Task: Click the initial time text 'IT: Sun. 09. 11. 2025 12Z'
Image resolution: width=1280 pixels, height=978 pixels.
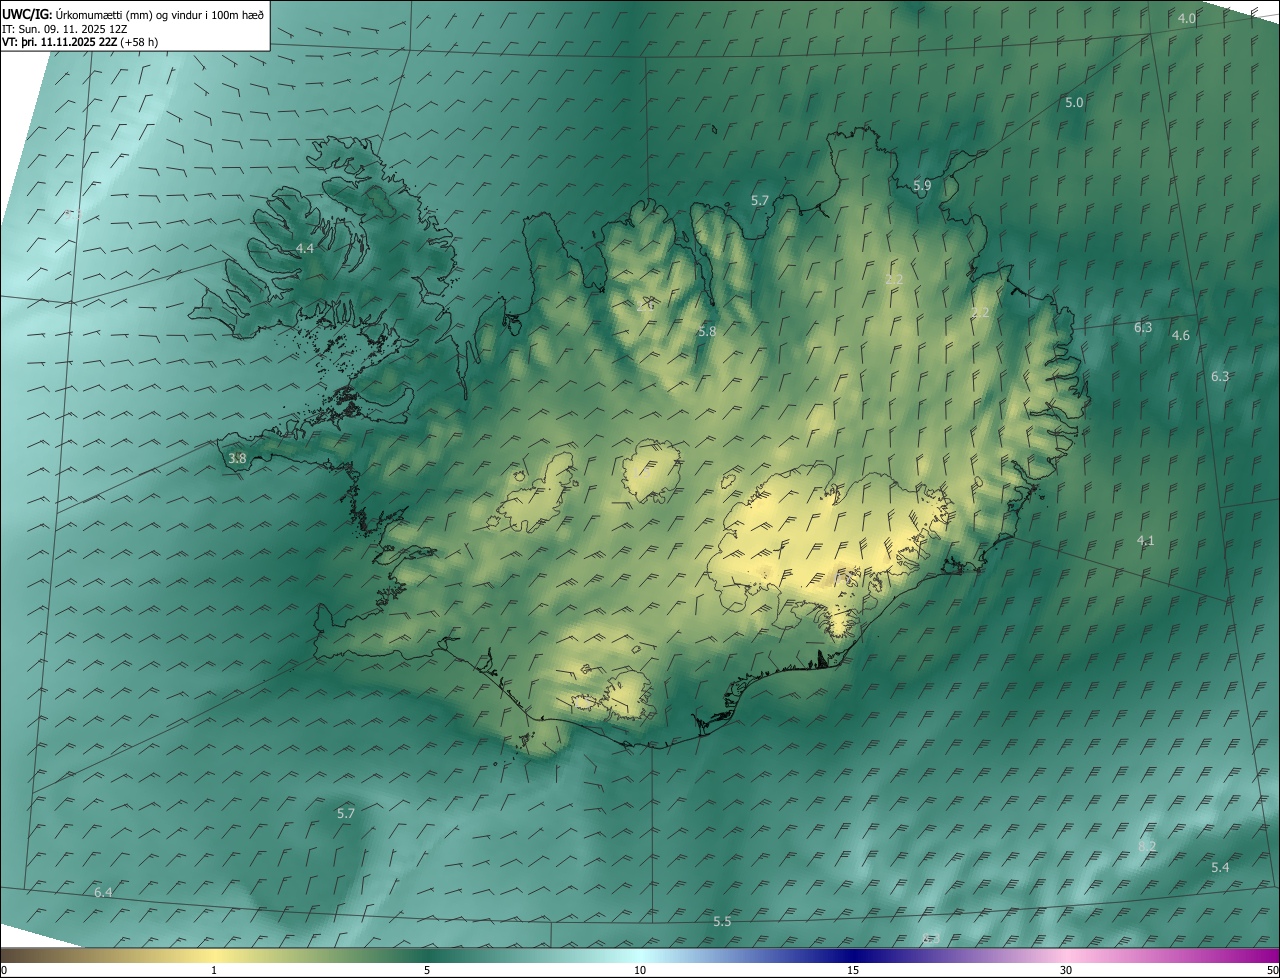Action: [65, 28]
